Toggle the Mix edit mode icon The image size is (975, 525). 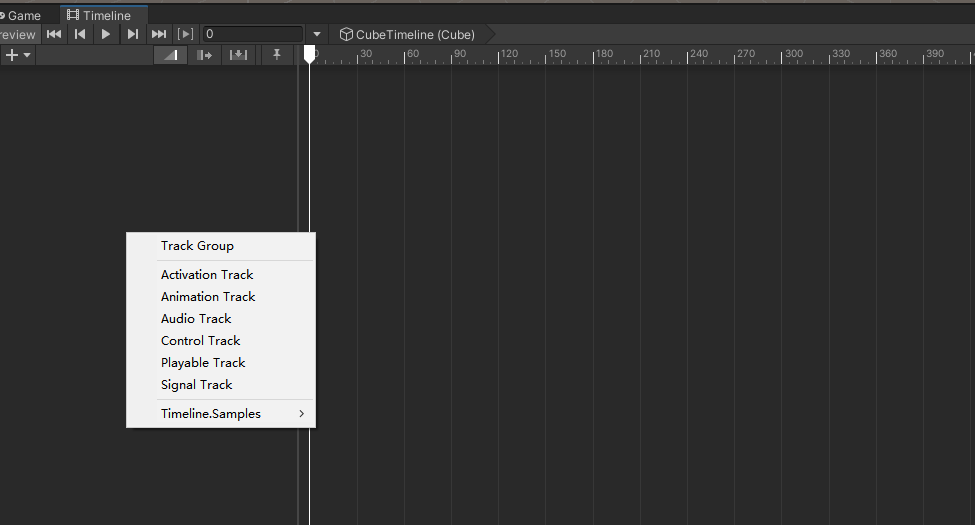coord(172,55)
